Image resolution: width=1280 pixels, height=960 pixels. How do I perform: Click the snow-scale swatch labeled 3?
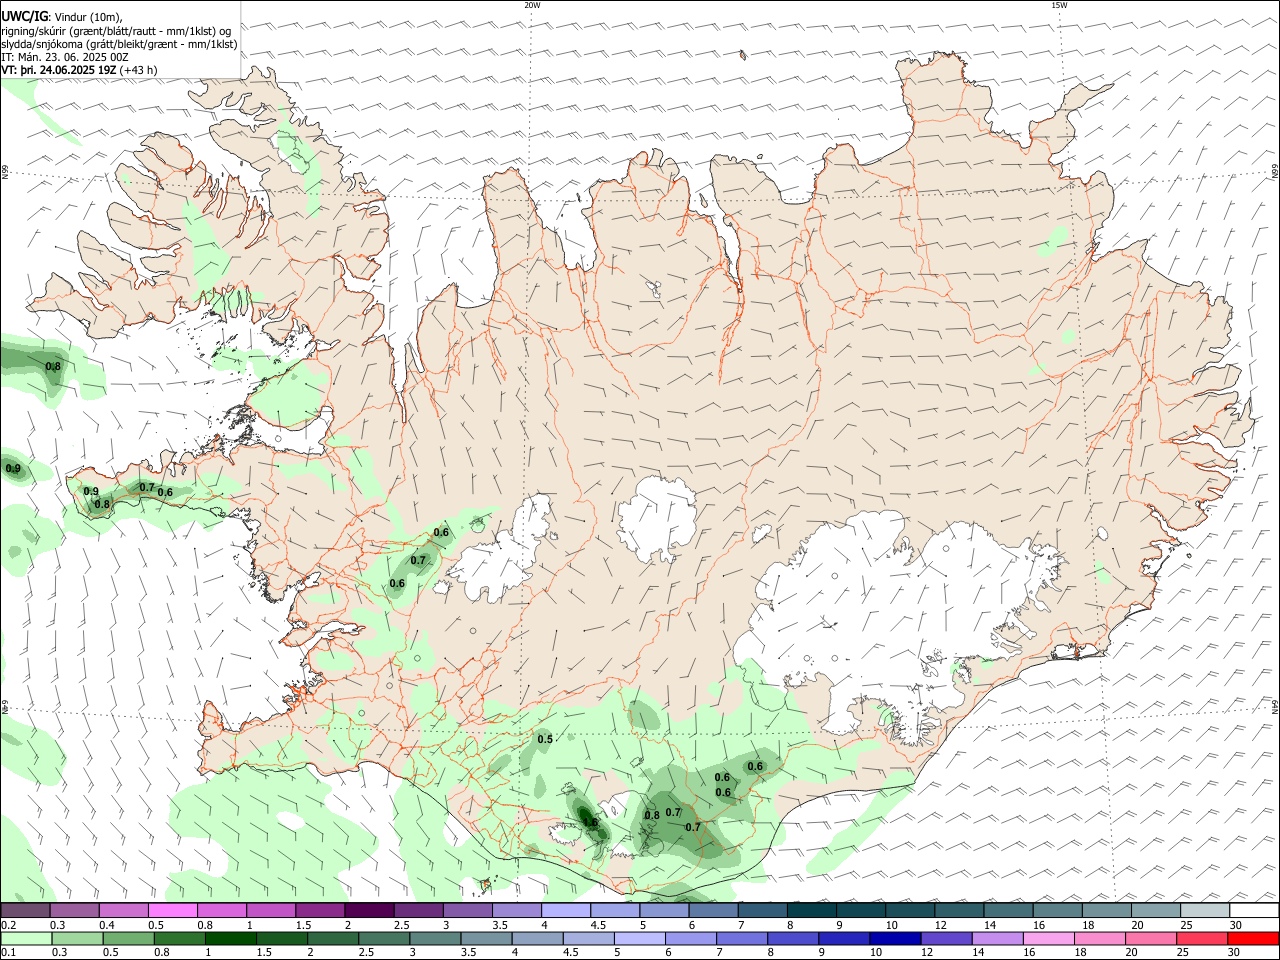point(467,911)
